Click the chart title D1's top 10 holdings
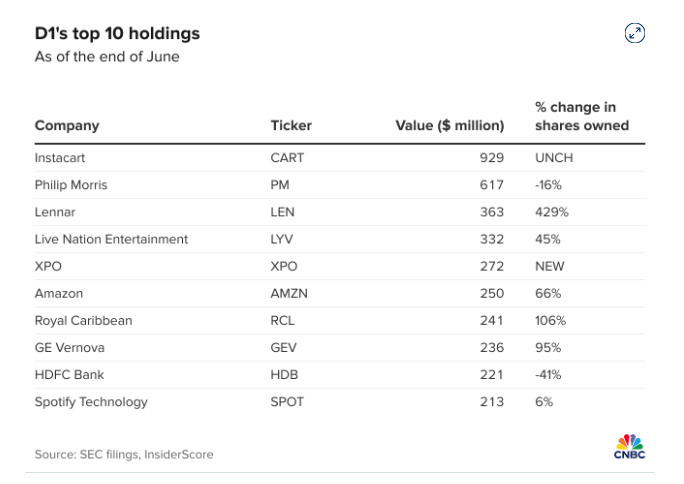 117,34
